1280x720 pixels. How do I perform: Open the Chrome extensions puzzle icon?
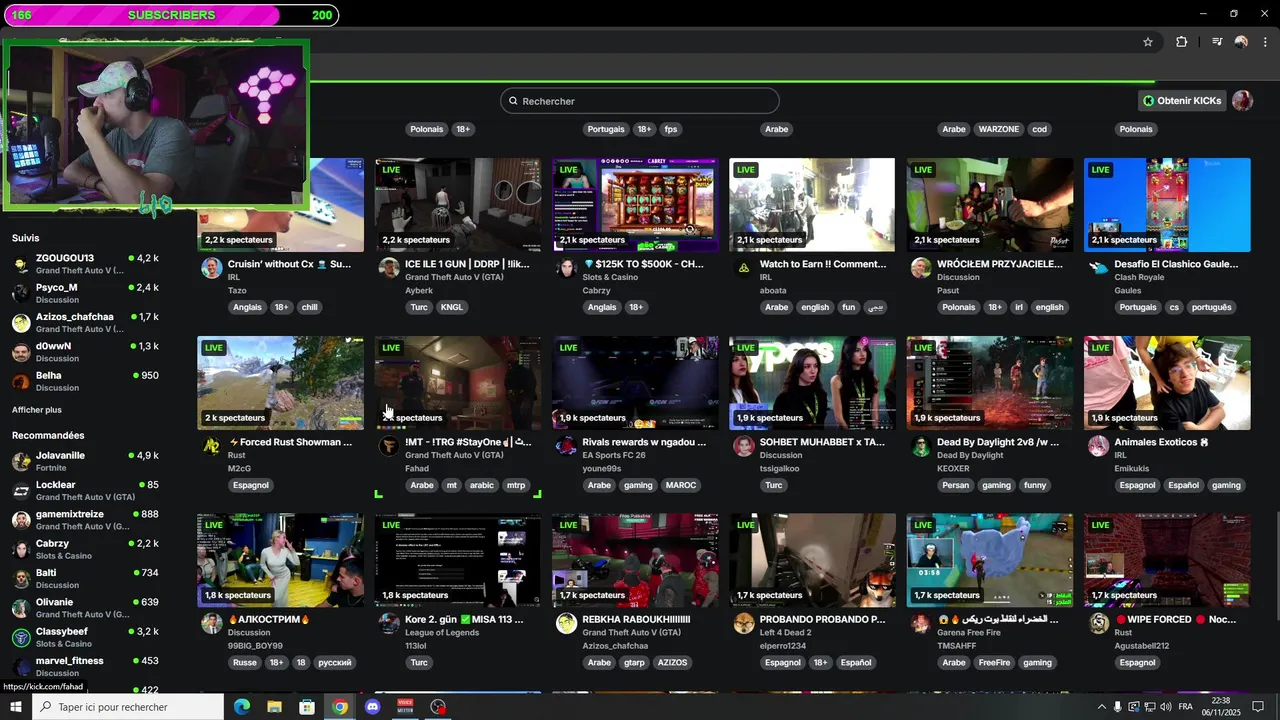(x=1182, y=42)
